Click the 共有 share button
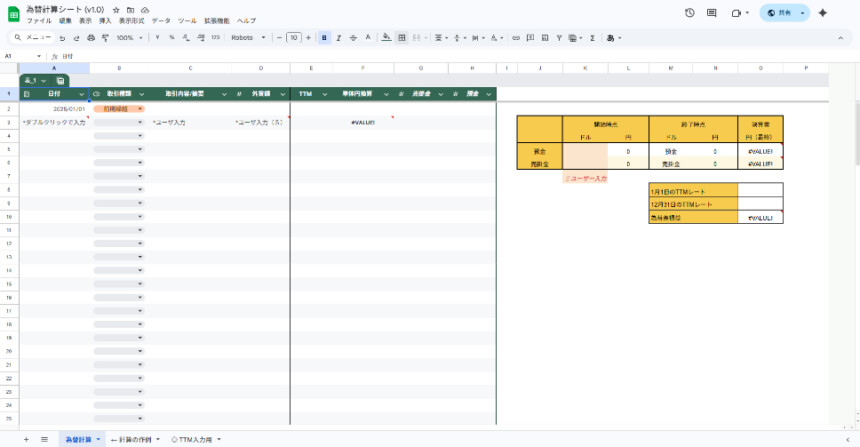Screen dimensions: 860x447 click(784, 13)
